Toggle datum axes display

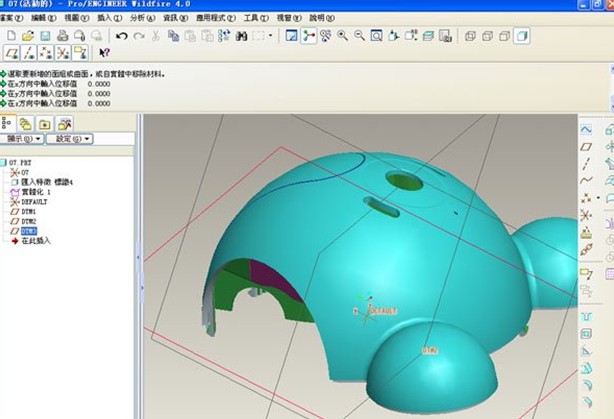point(29,53)
